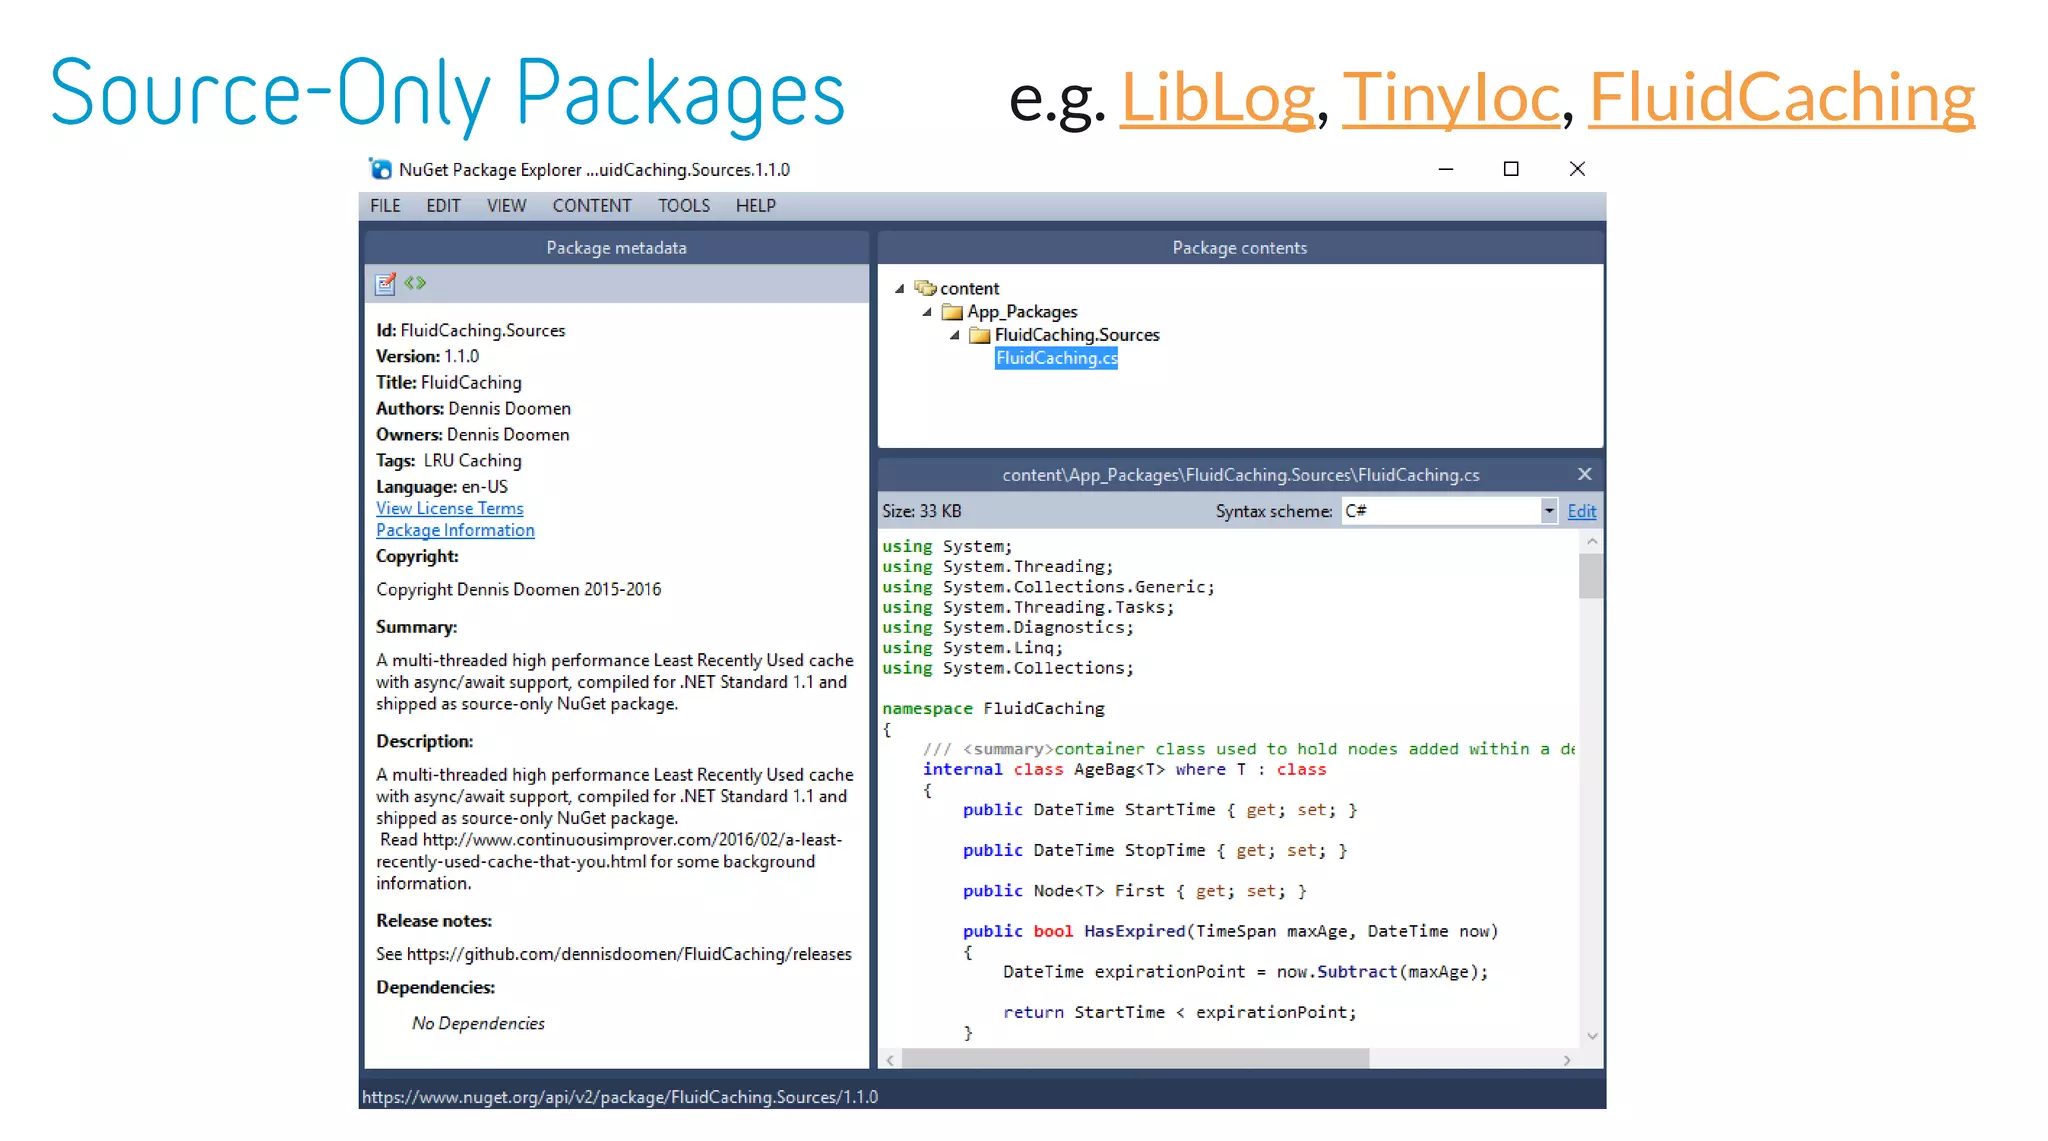This screenshot has width=2048, height=1141.
Task: Close the file content viewer pane
Action: [x=1585, y=474]
